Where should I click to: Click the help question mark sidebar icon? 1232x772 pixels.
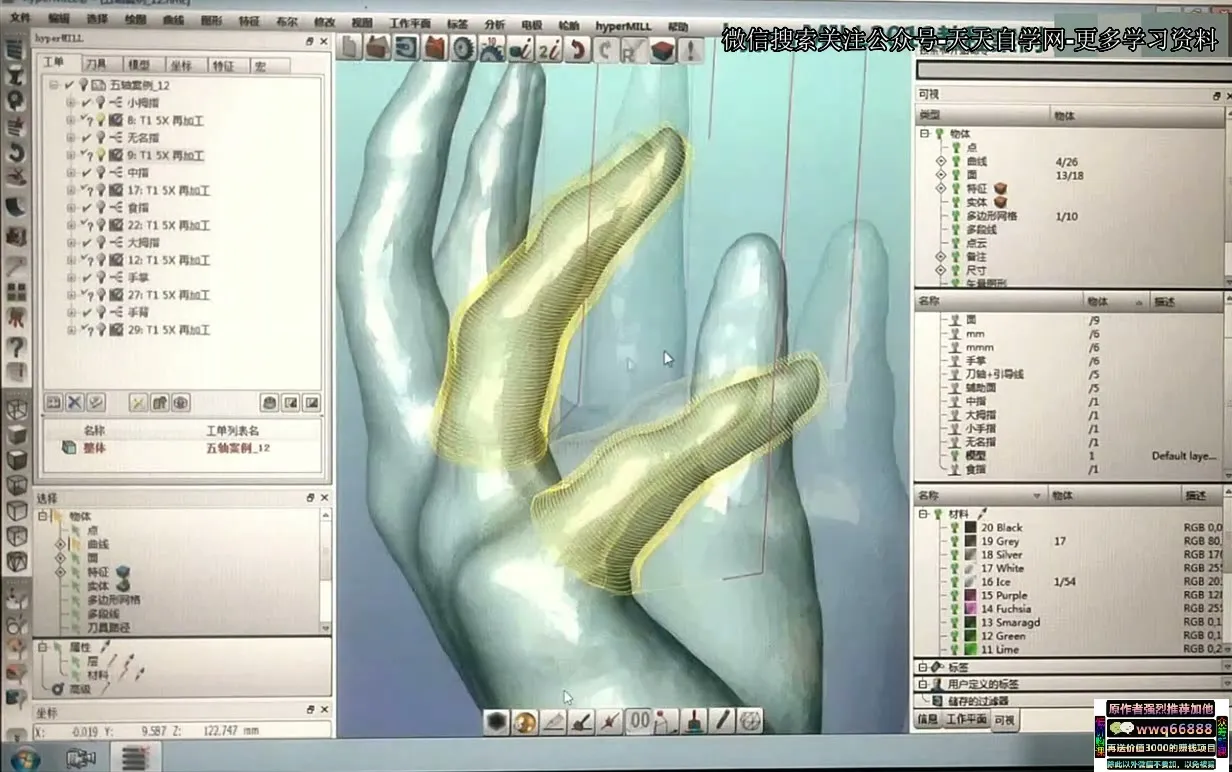pyautogui.click(x=17, y=346)
